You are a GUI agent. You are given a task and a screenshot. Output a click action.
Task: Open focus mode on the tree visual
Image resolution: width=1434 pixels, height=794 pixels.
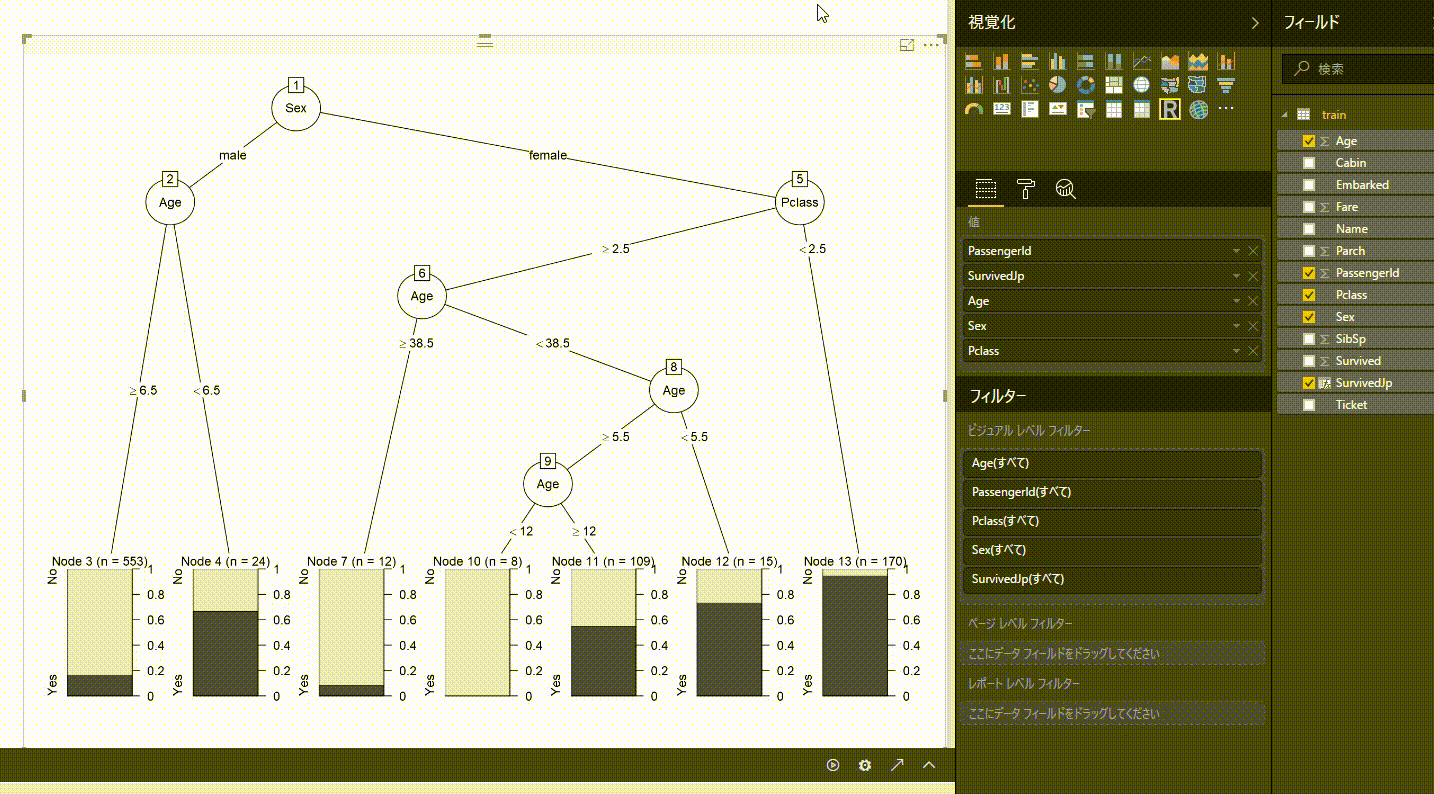907,45
